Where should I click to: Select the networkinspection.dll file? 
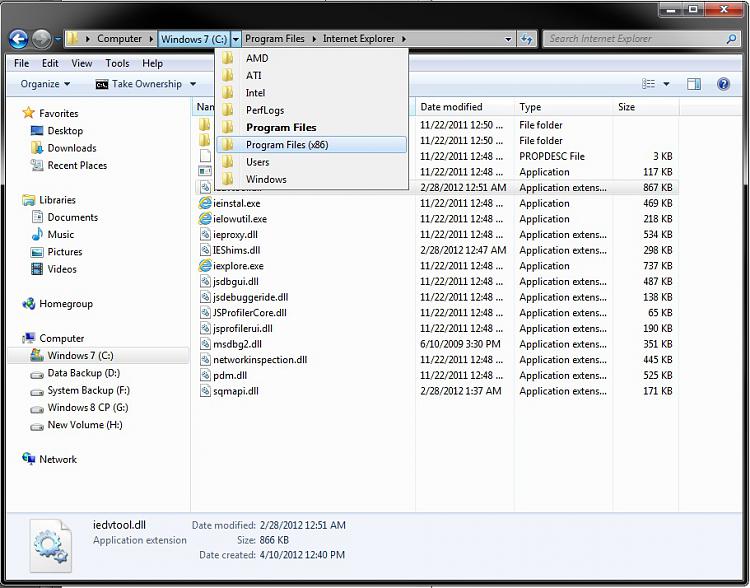[260, 359]
